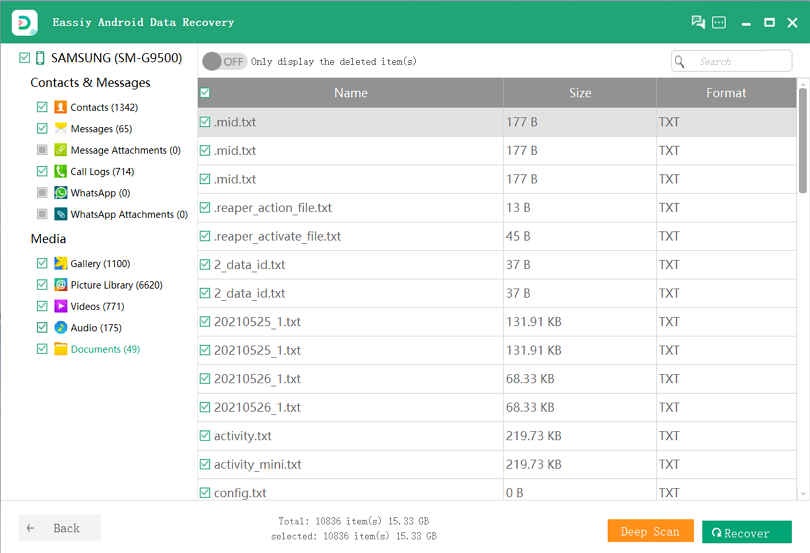Toggle select-all checkbox in table header

tap(205, 93)
